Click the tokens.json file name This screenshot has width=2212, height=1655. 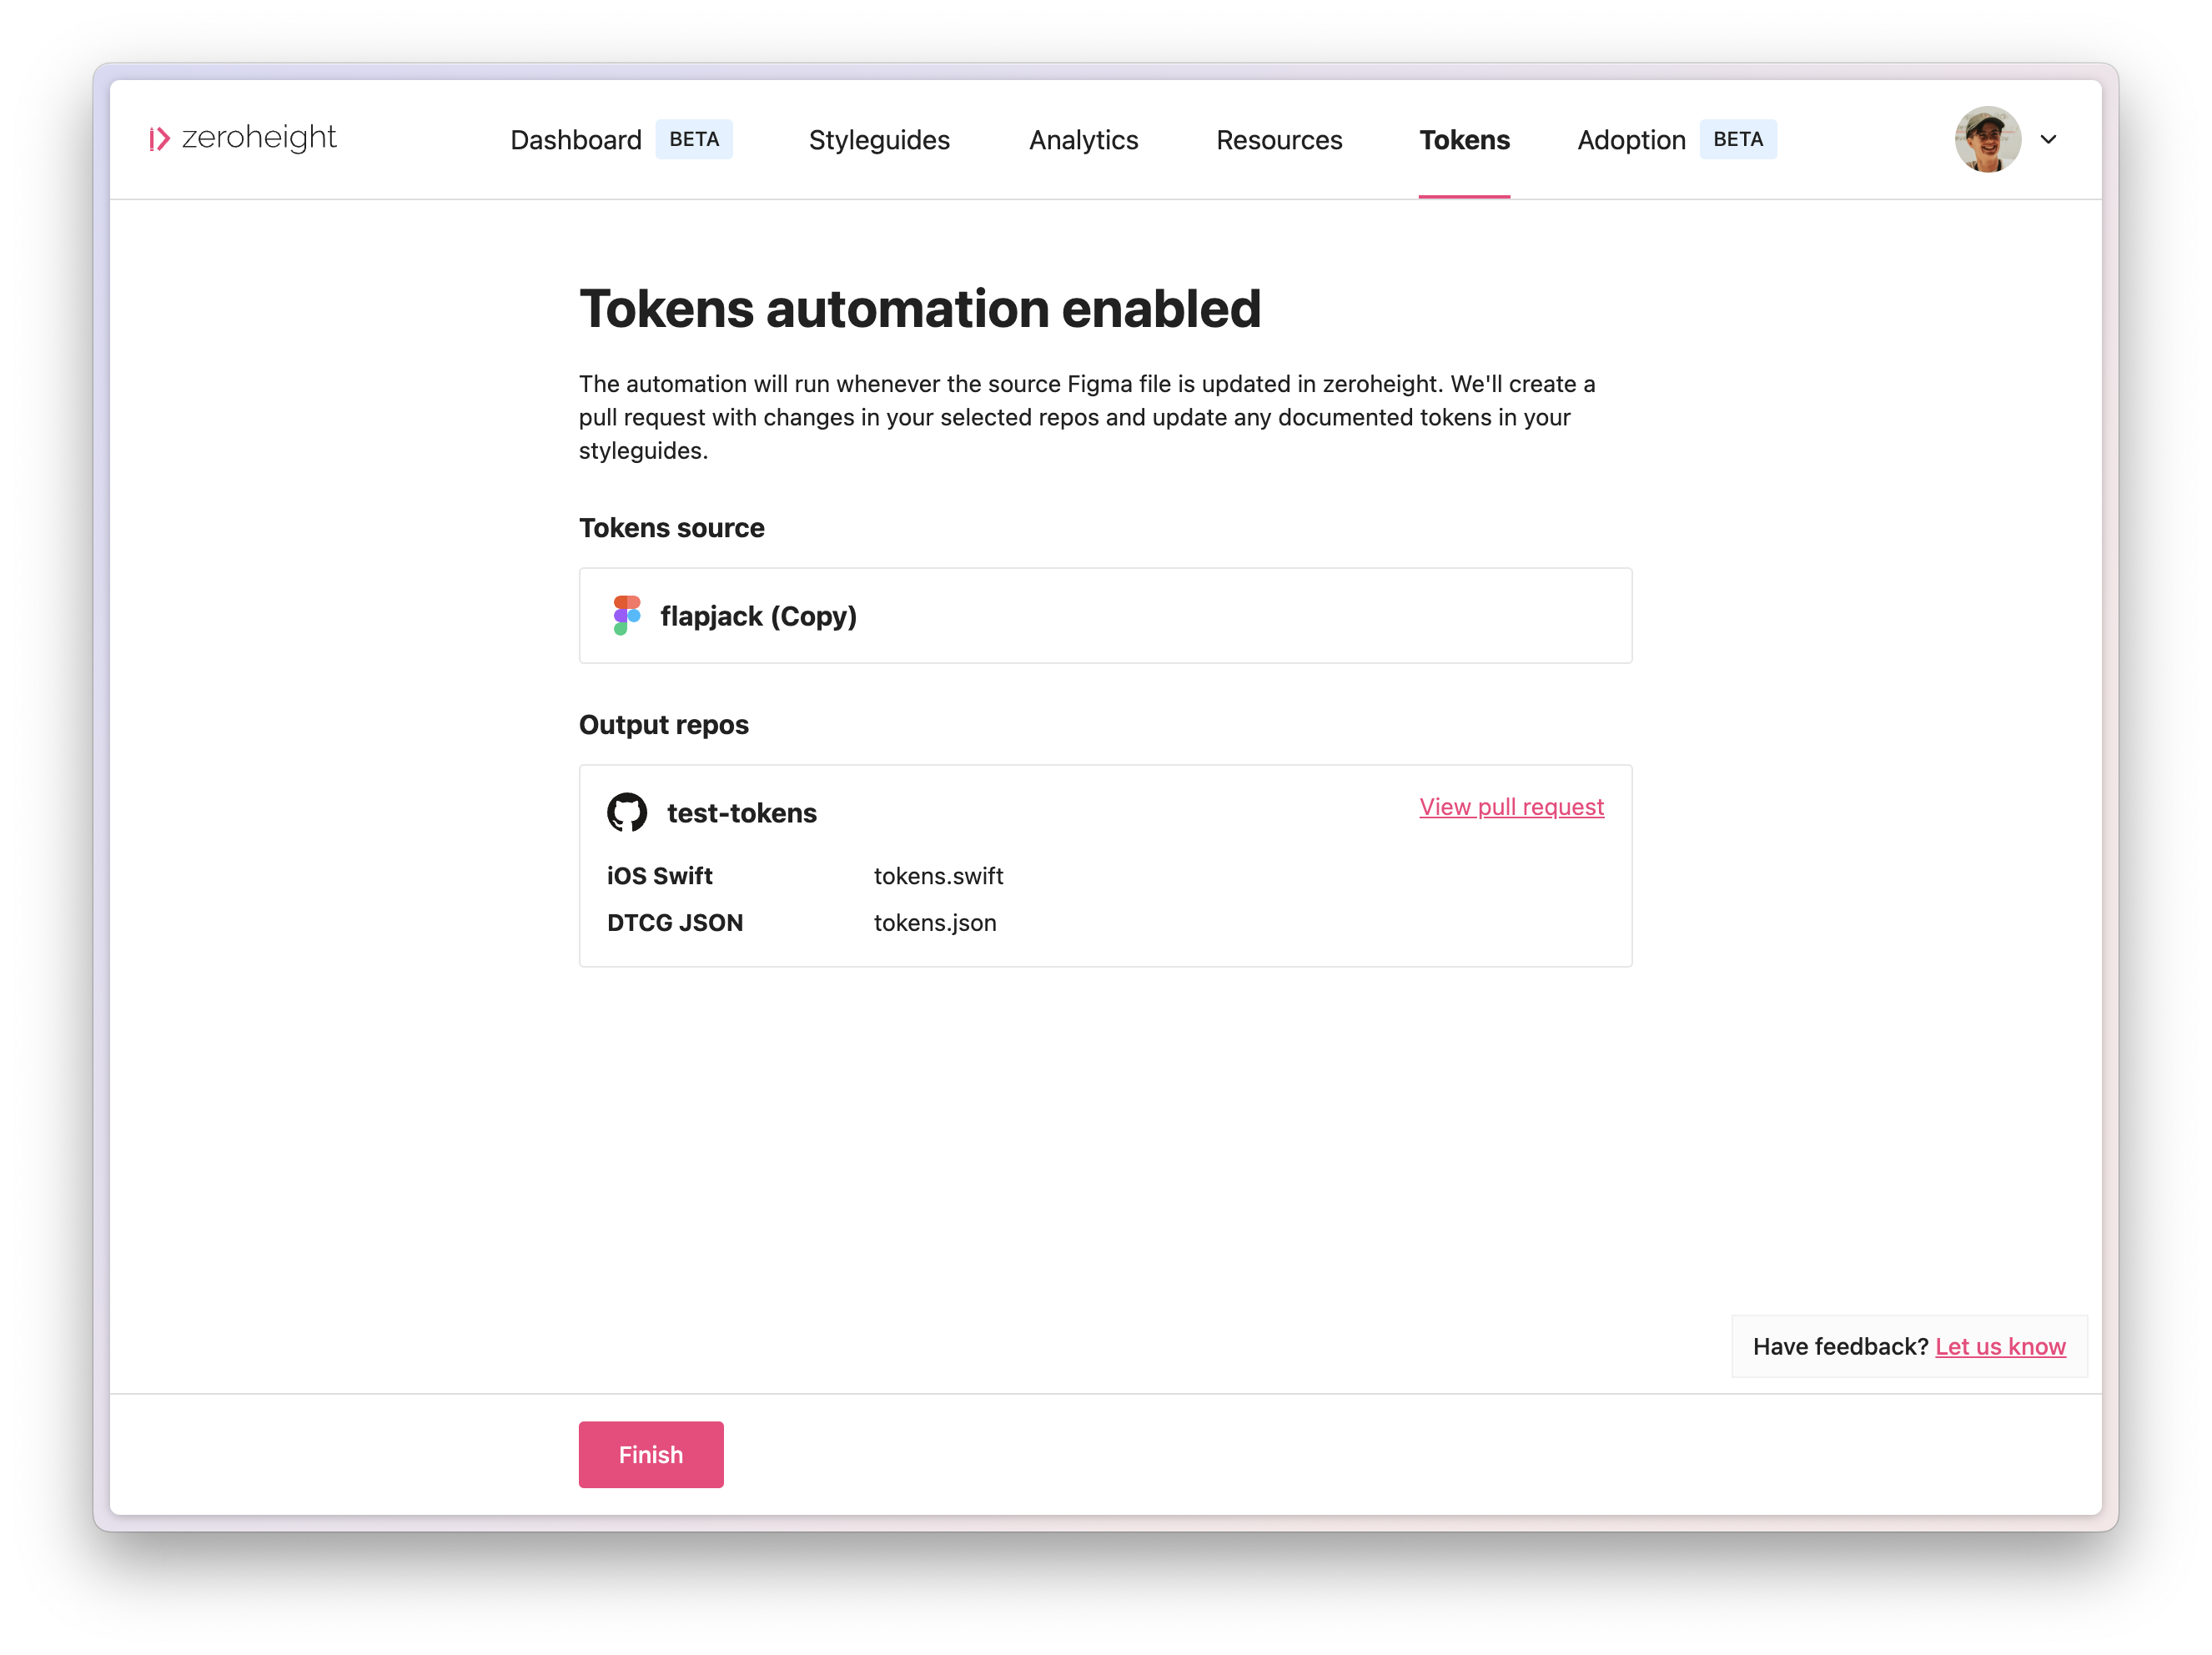935,923
